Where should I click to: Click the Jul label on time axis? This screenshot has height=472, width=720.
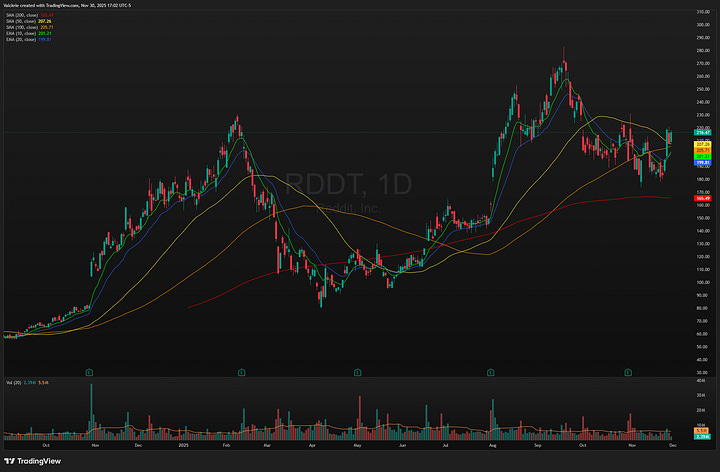pos(445,445)
